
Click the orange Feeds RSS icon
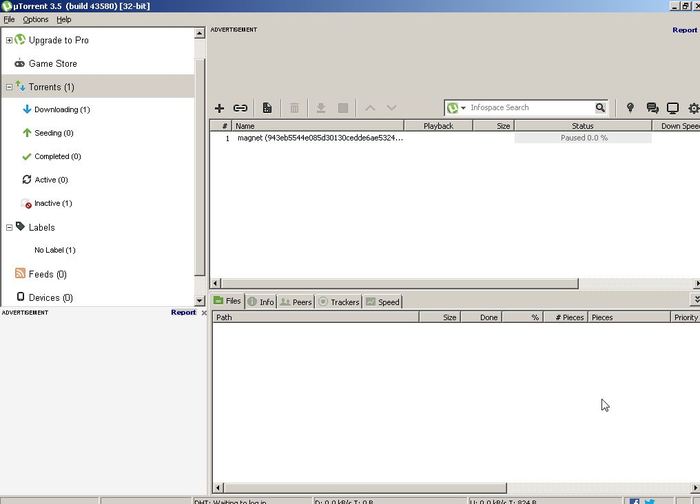click(x=20, y=273)
